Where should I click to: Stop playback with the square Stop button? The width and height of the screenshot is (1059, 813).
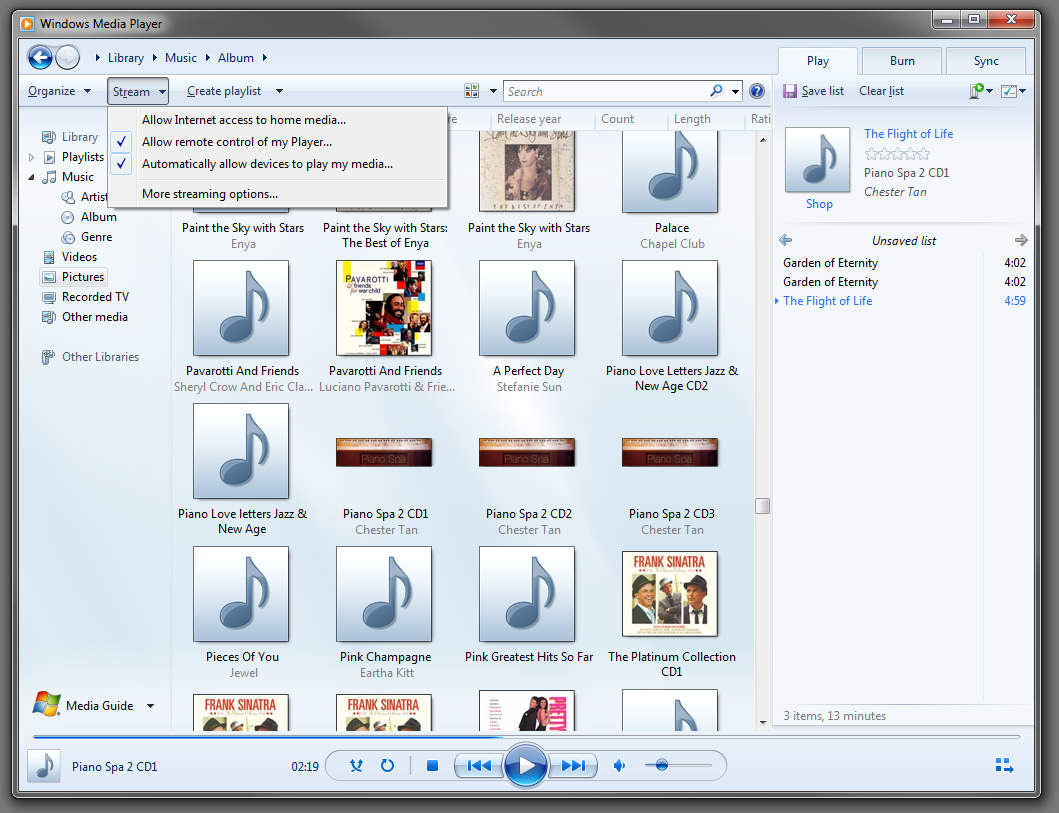[x=433, y=765]
